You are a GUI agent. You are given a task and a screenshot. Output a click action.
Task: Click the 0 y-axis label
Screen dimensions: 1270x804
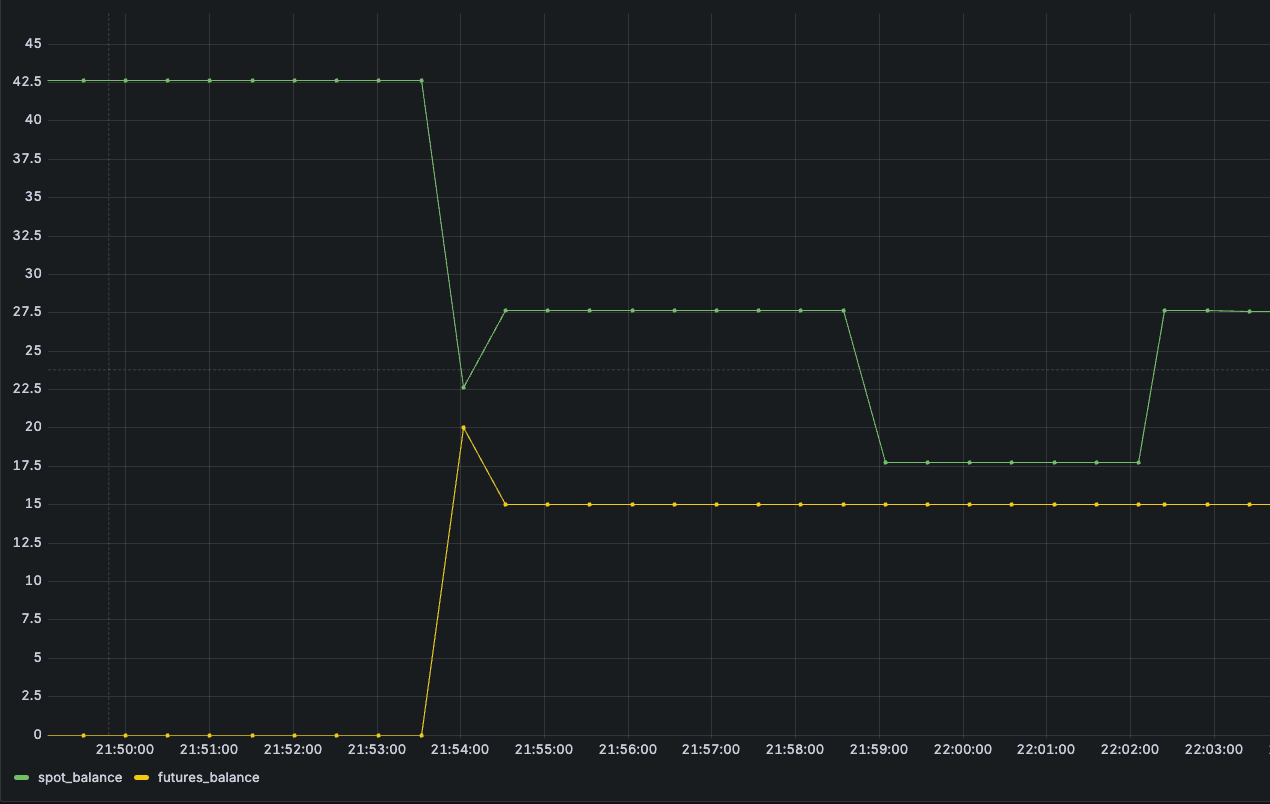(37, 735)
